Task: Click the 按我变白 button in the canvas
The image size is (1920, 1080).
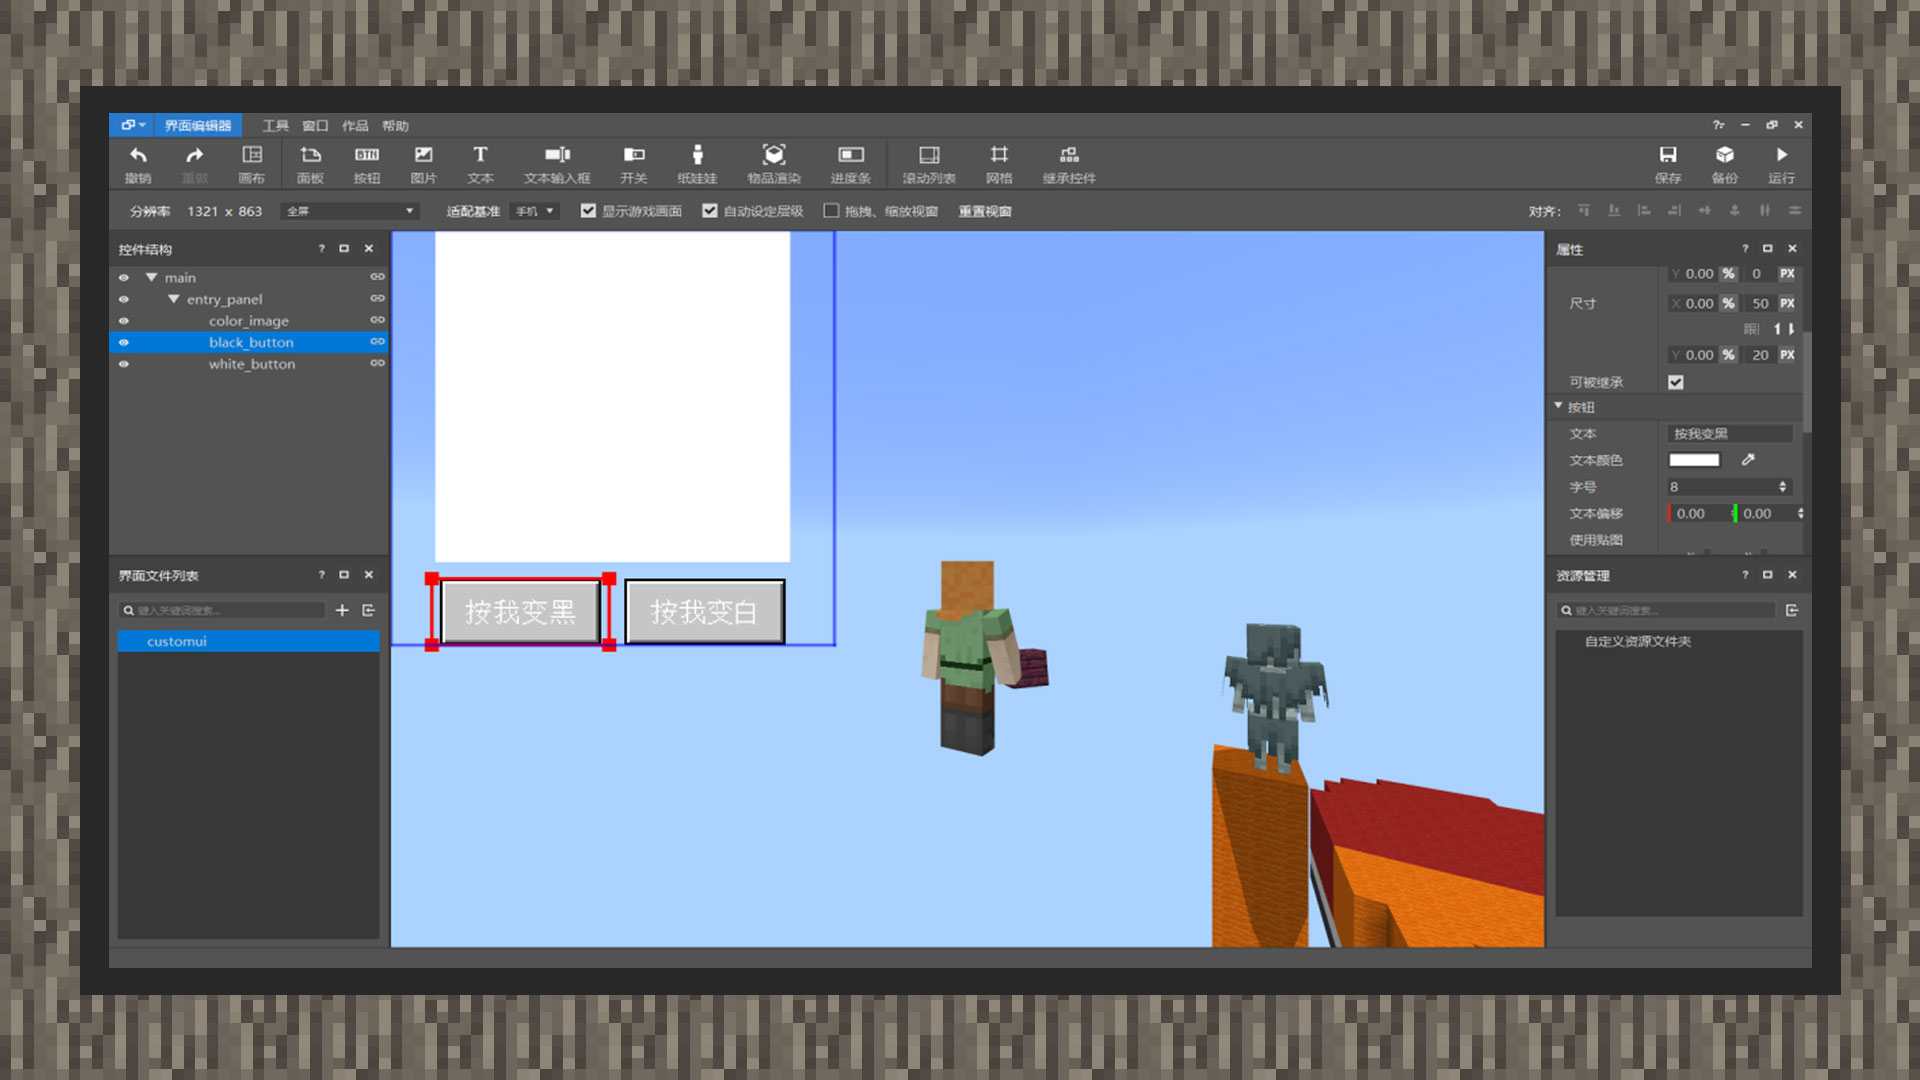Action: 705,612
